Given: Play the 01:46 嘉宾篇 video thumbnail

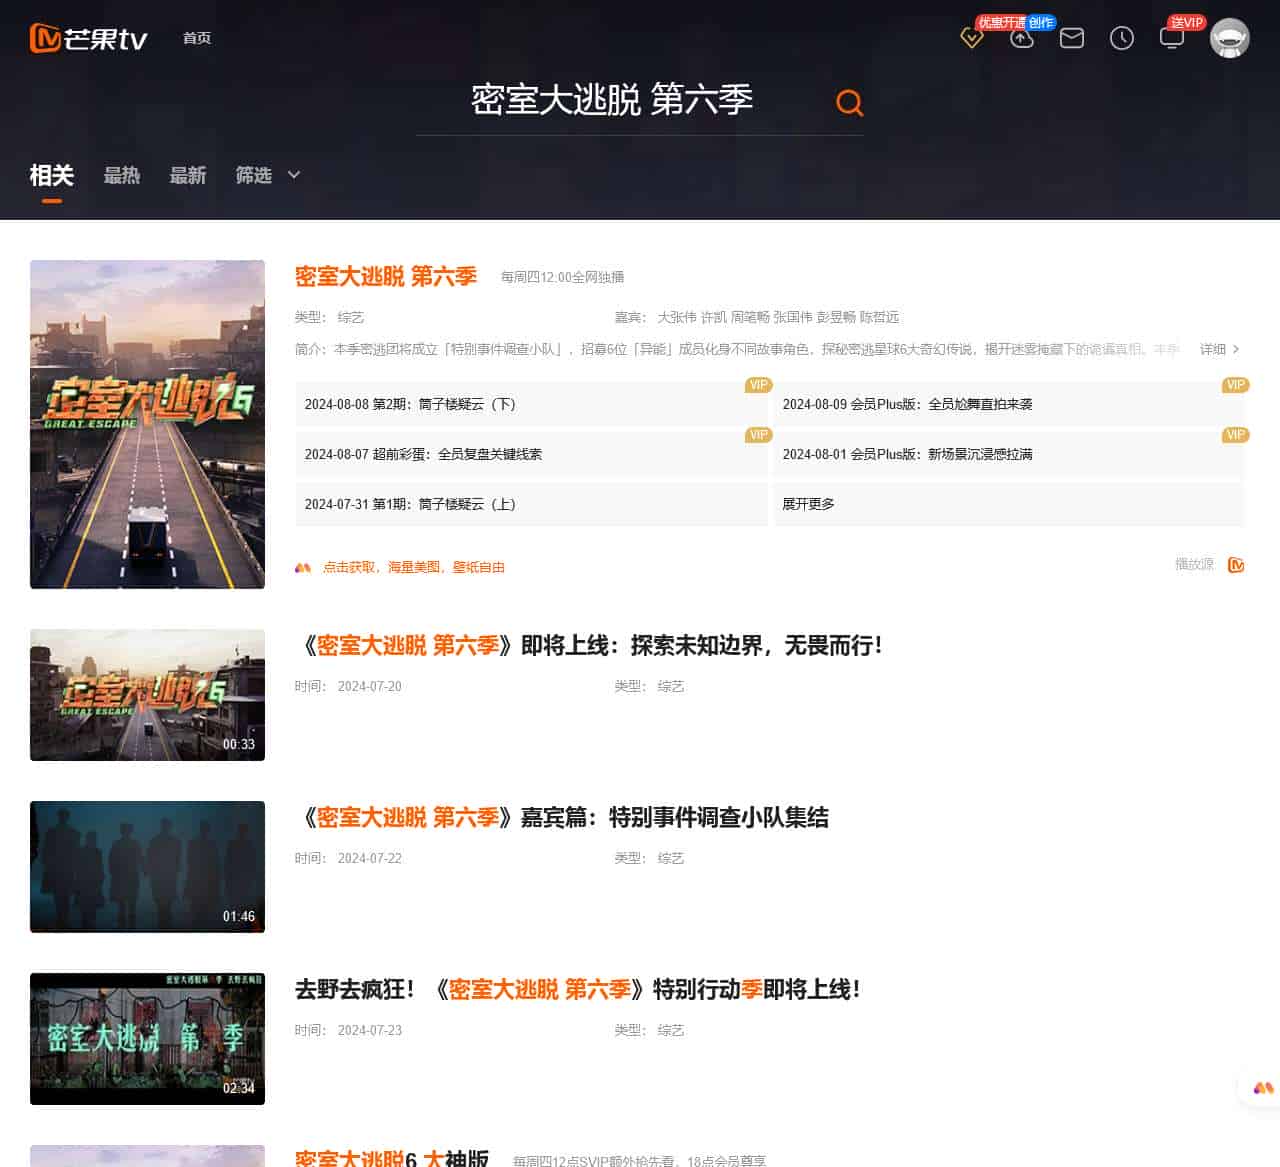Looking at the screenshot, I should (x=147, y=866).
